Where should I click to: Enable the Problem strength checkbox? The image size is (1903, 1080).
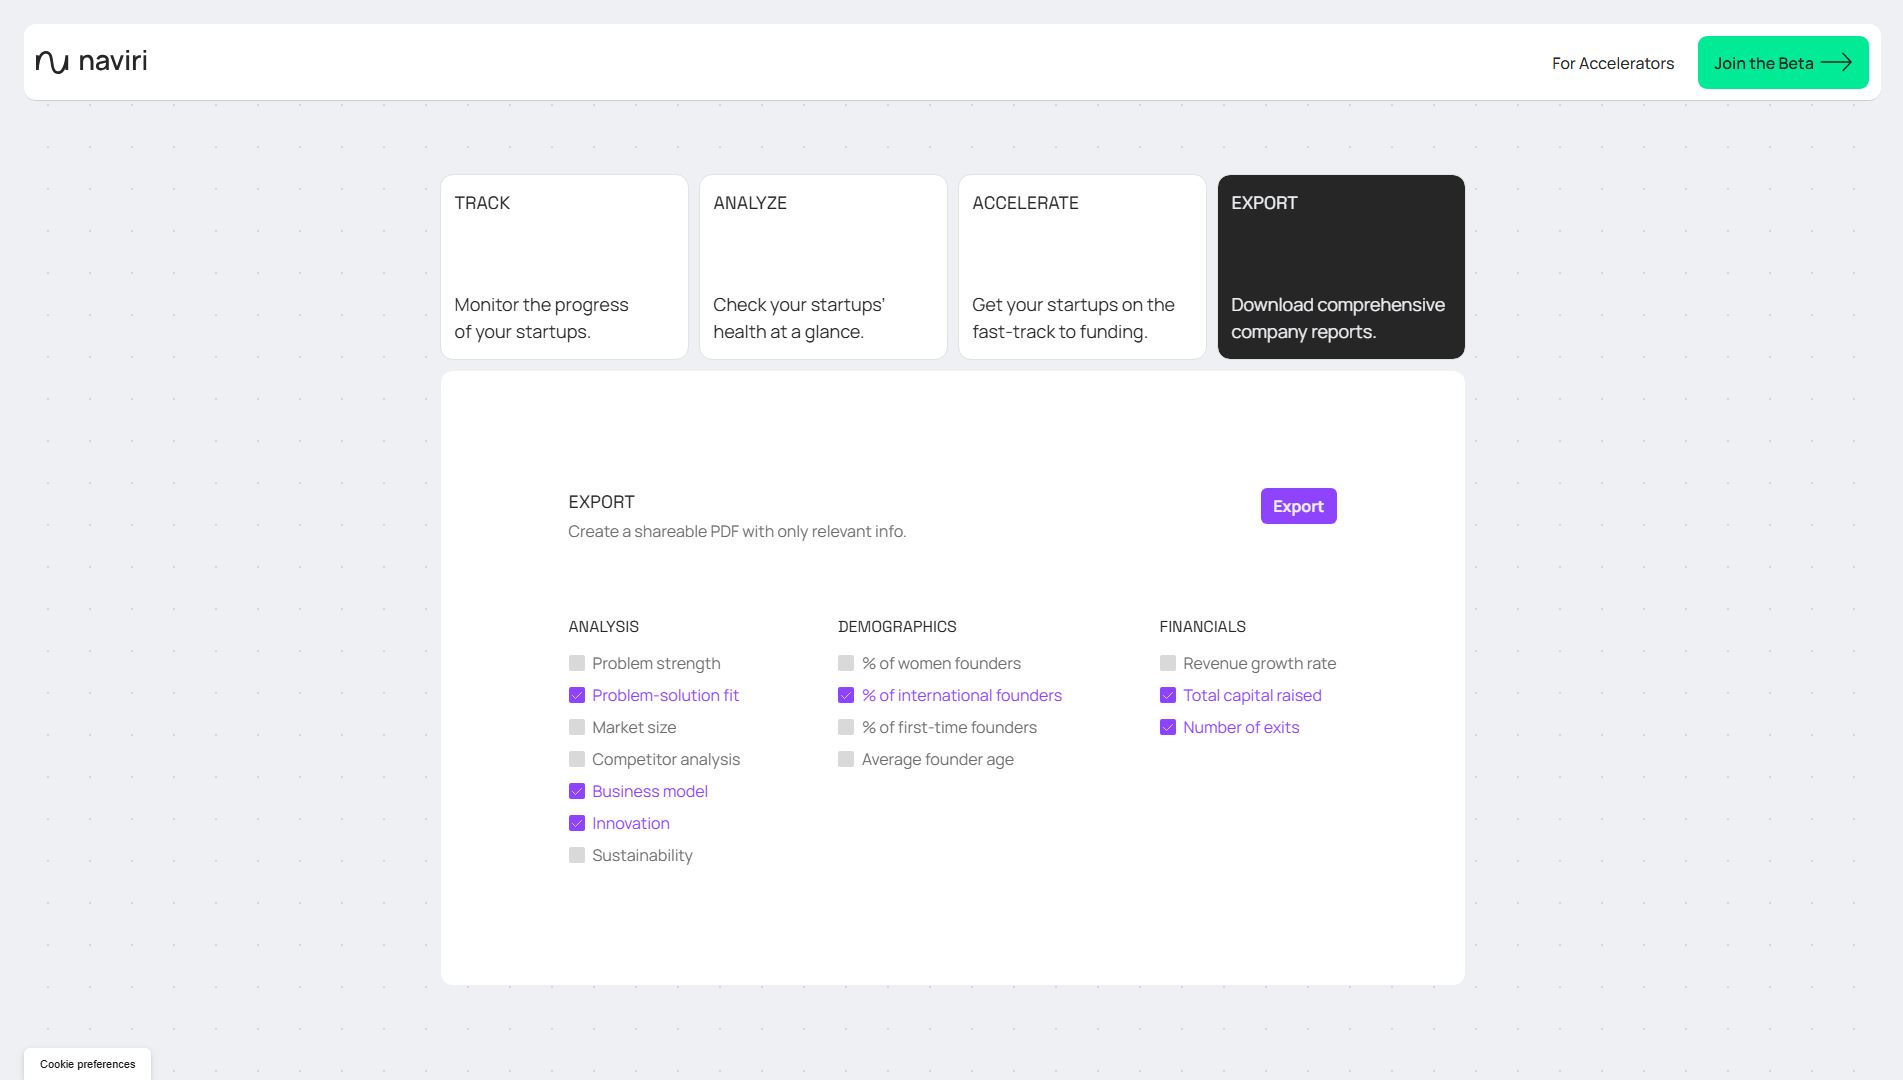coord(577,663)
